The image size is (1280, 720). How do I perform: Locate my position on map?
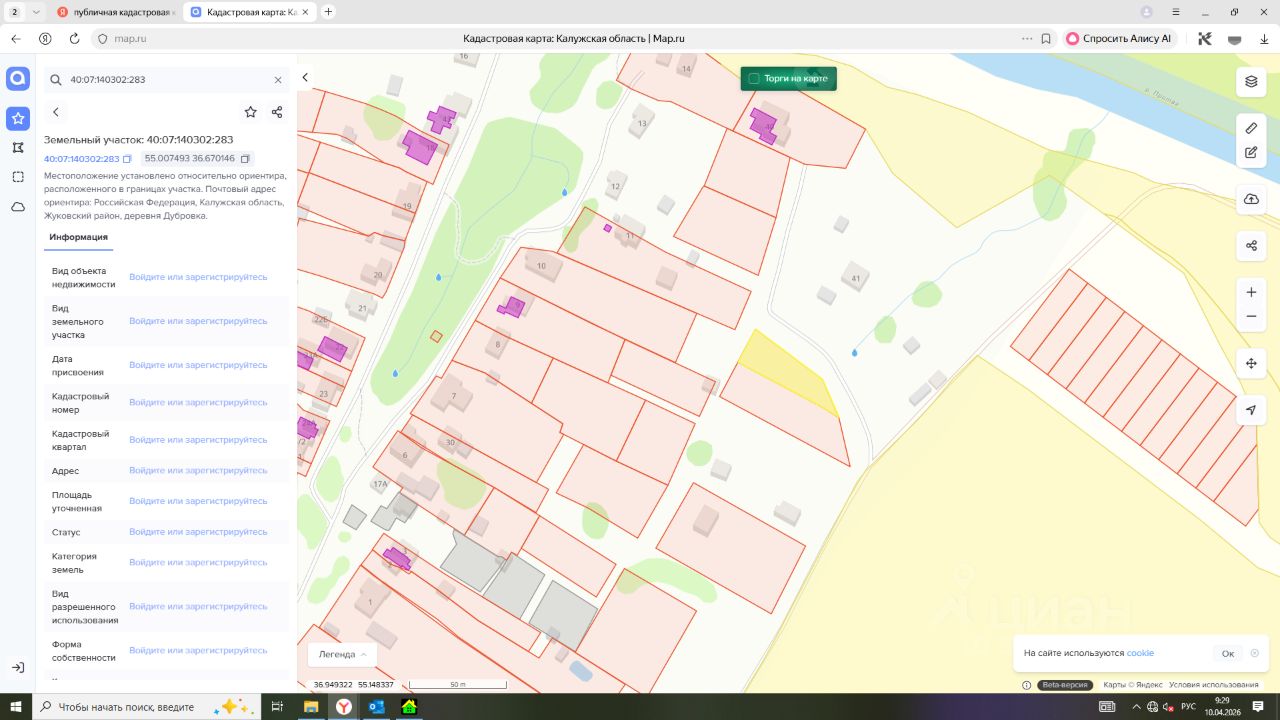[x=1251, y=410]
